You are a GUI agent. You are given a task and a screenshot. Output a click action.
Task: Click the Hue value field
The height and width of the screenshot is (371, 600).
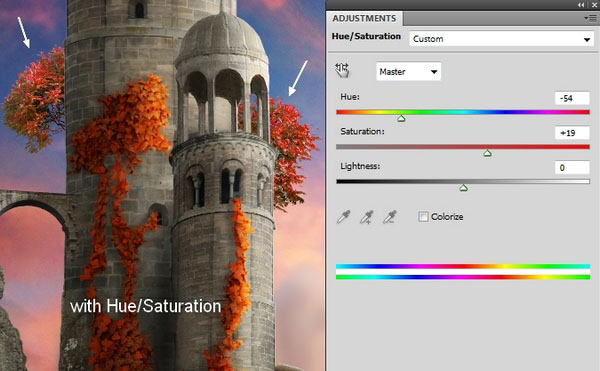click(x=572, y=98)
